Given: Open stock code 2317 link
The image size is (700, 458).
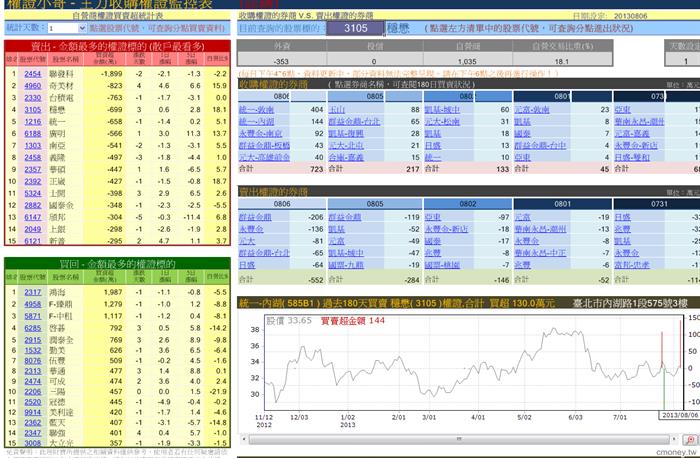Looking at the screenshot, I should click(33, 292).
